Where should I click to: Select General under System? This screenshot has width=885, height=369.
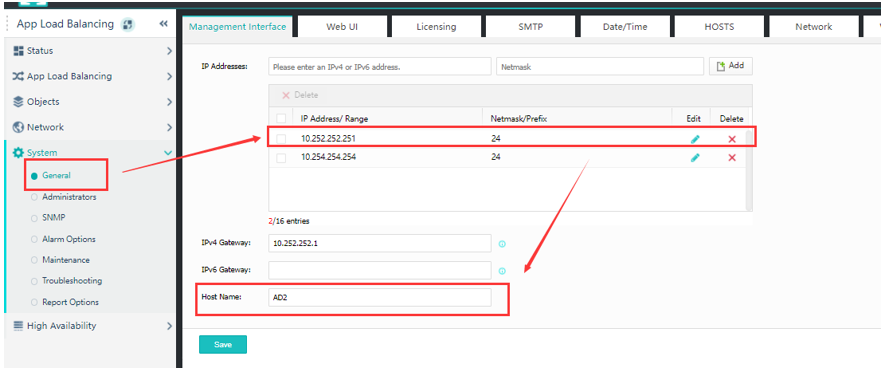(56, 175)
